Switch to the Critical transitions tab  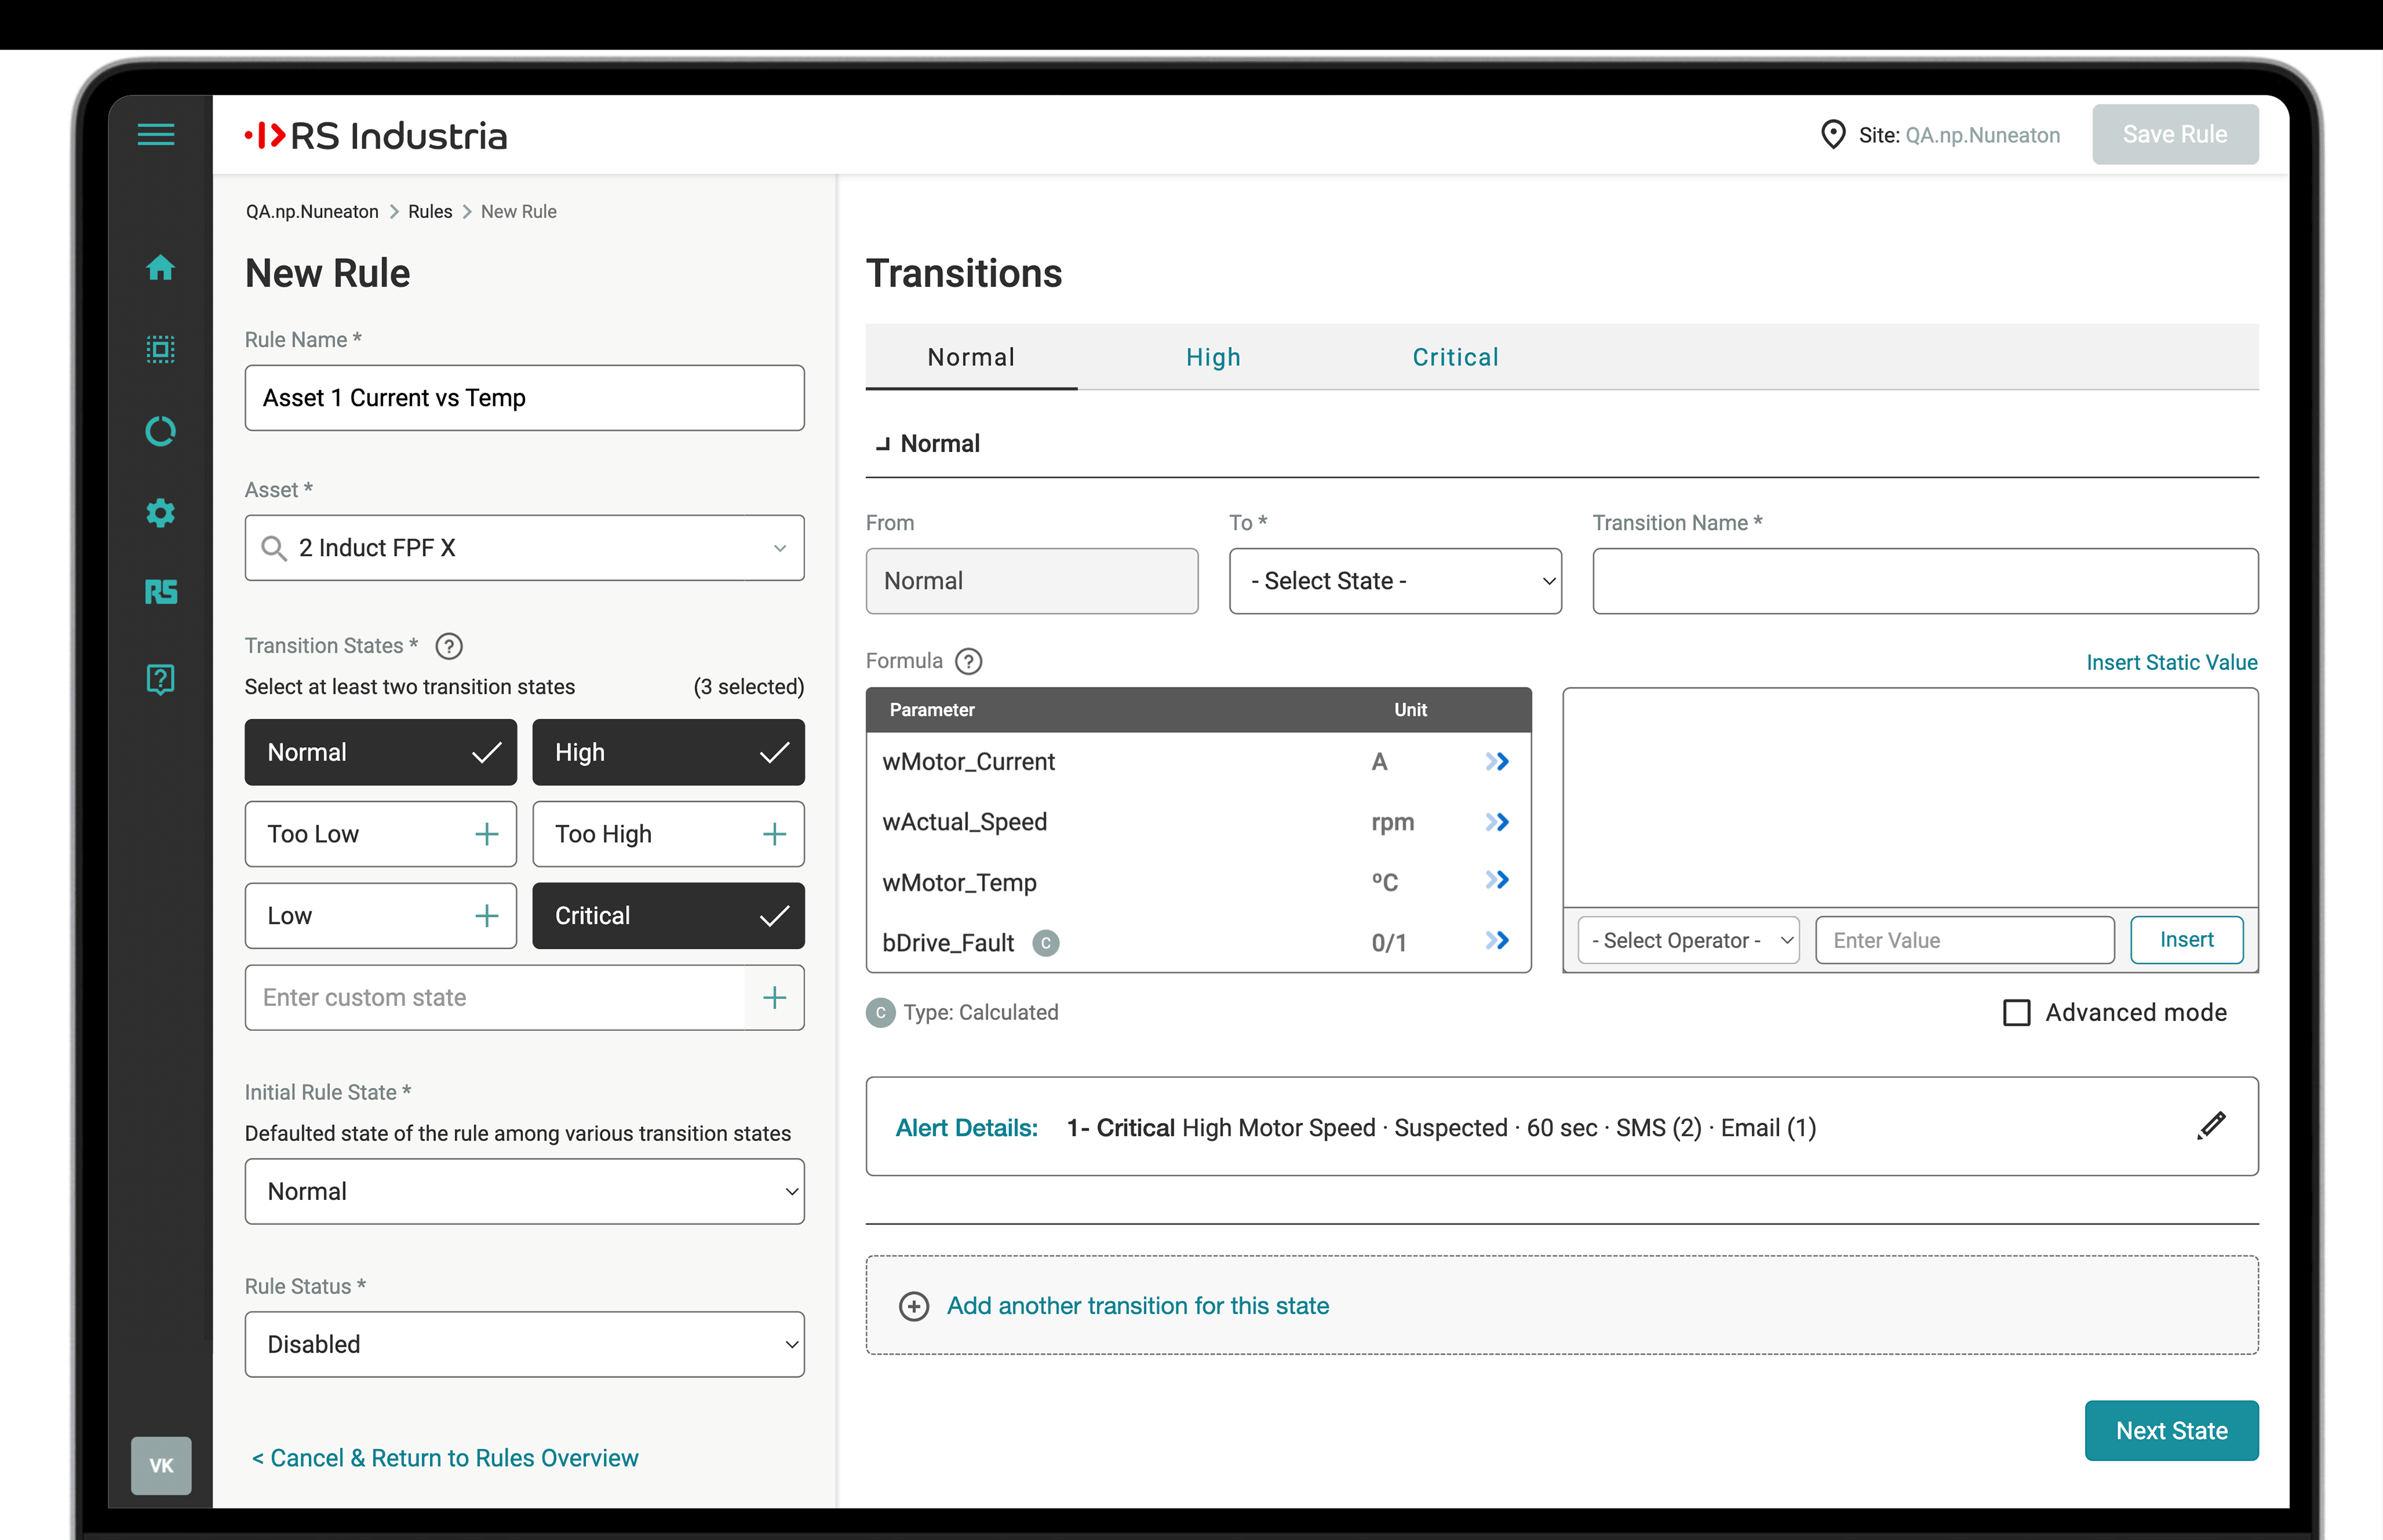[x=1455, y=357]
